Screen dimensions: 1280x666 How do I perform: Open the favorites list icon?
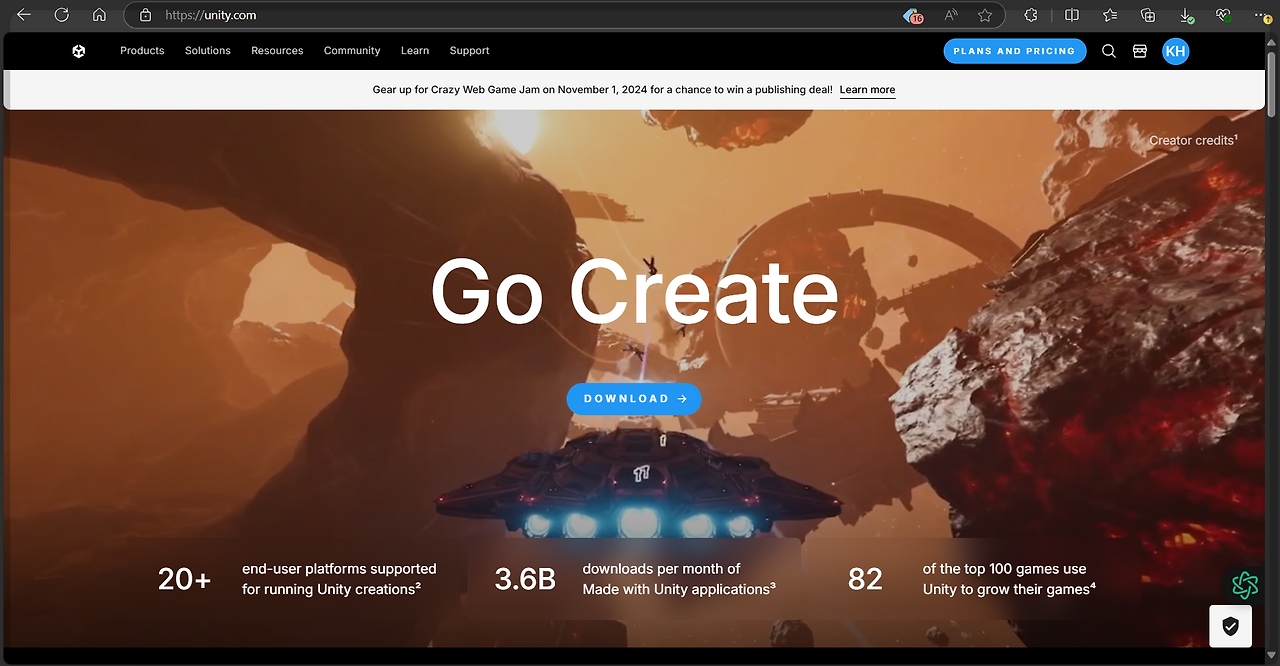(x=1110, y=15)
